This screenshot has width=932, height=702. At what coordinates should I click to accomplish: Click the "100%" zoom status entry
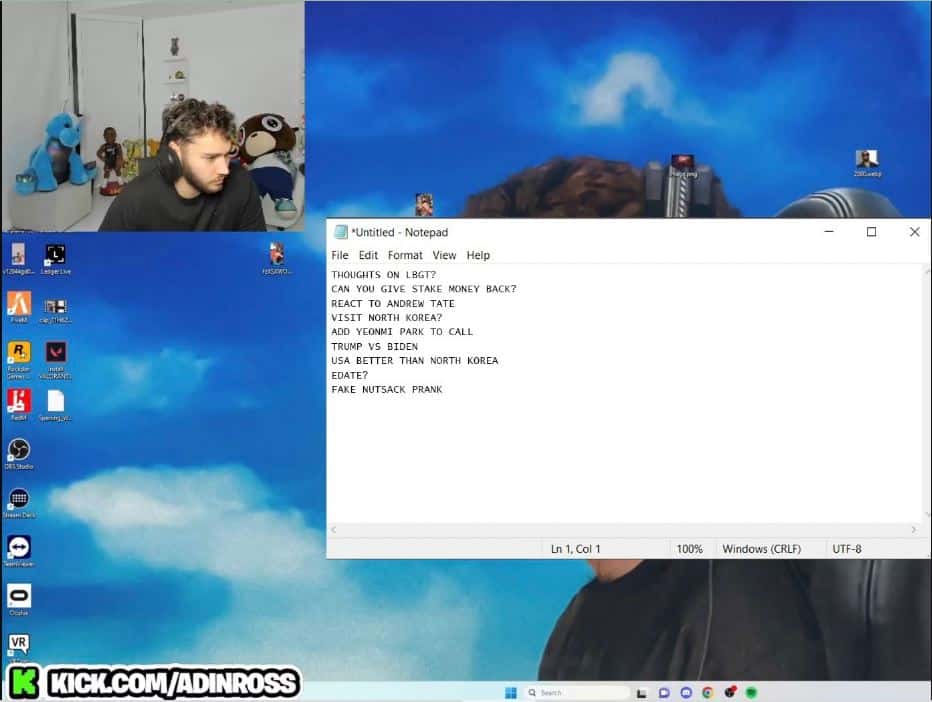click(x=689, y=549)
